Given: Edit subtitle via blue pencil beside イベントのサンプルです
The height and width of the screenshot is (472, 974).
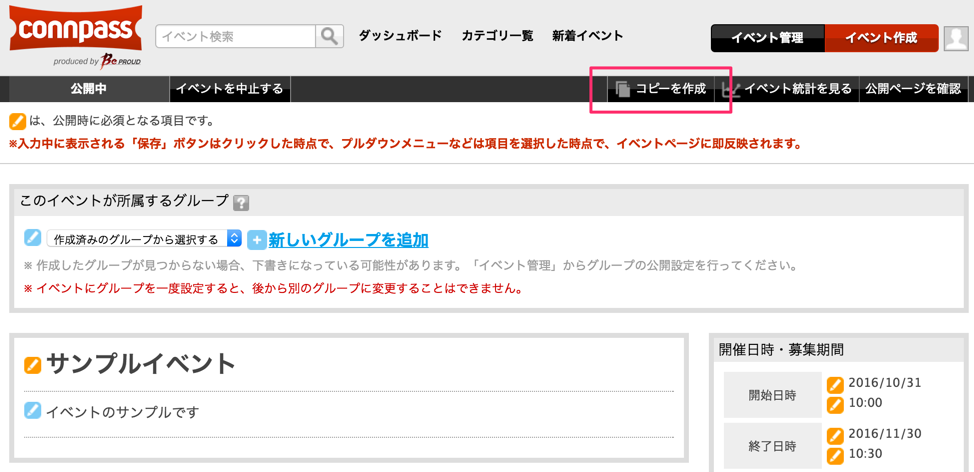Looking at the screenshot, I should (32, 411).
